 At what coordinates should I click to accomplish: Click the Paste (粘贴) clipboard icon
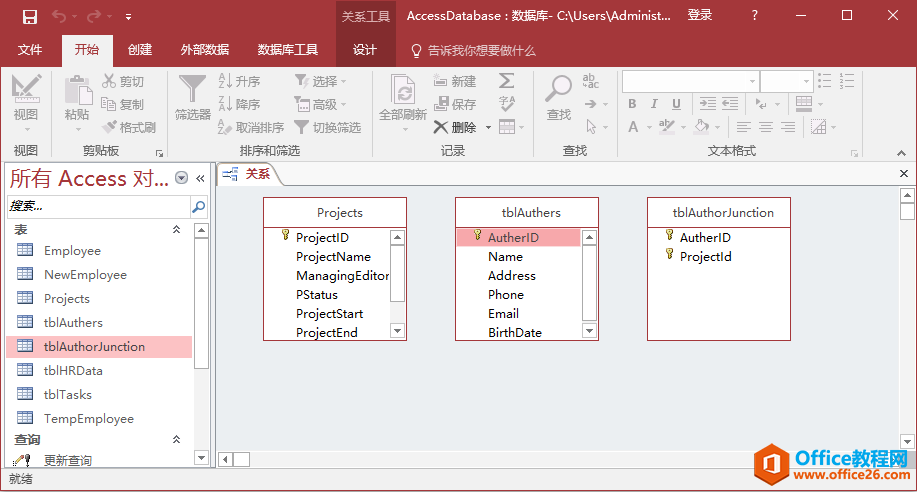(77, 91)
